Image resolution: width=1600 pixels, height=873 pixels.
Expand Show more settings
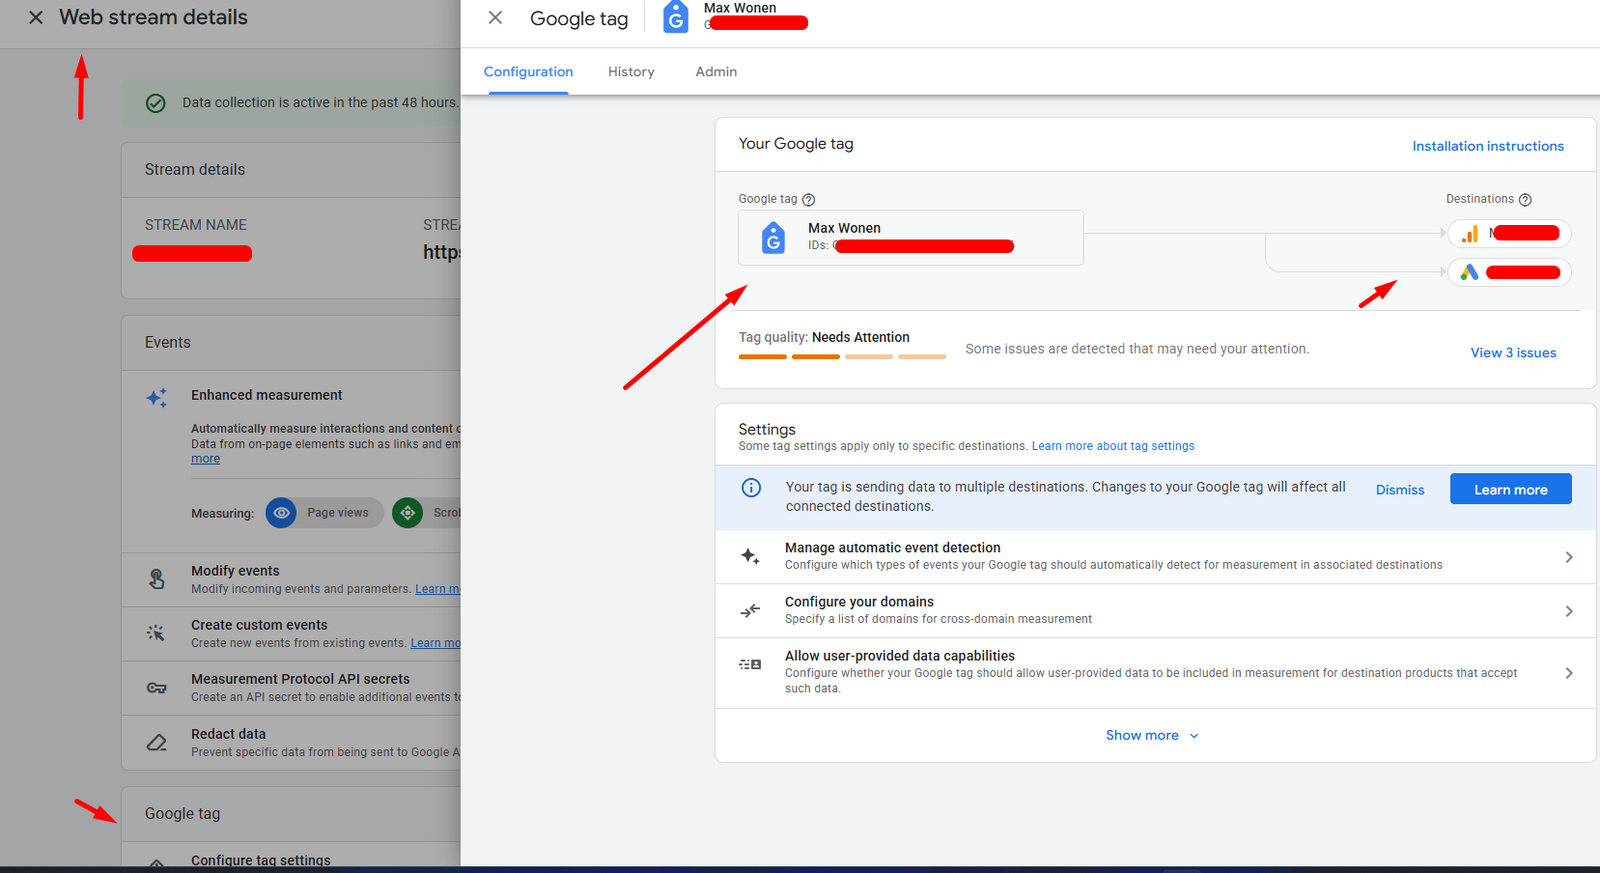[x=1152, y=735]
